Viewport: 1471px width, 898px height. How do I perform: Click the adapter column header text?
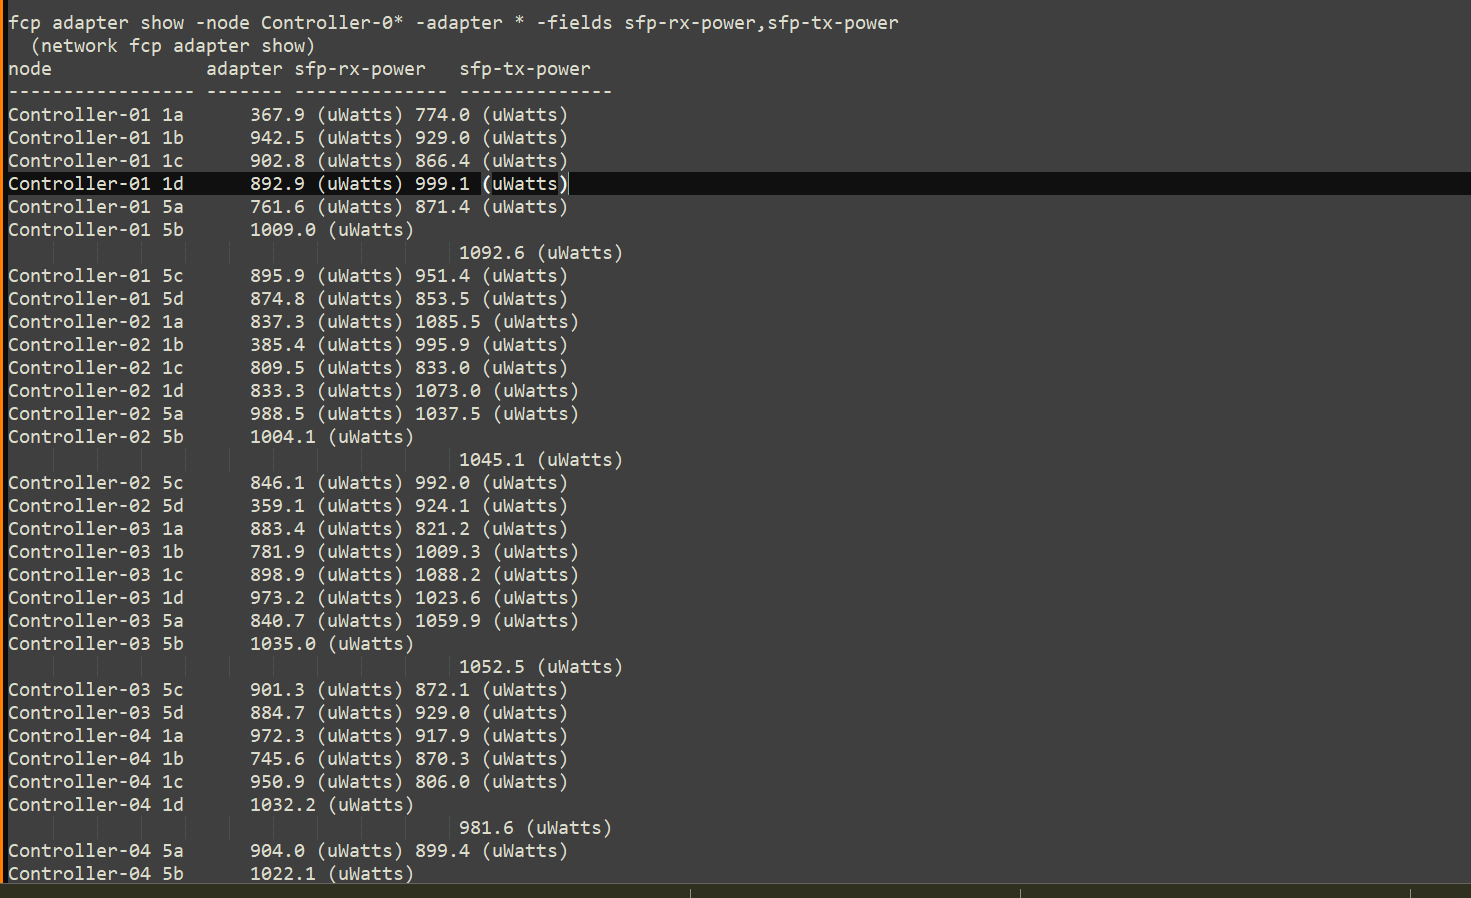pyautogui.click(x=244, y=69)
